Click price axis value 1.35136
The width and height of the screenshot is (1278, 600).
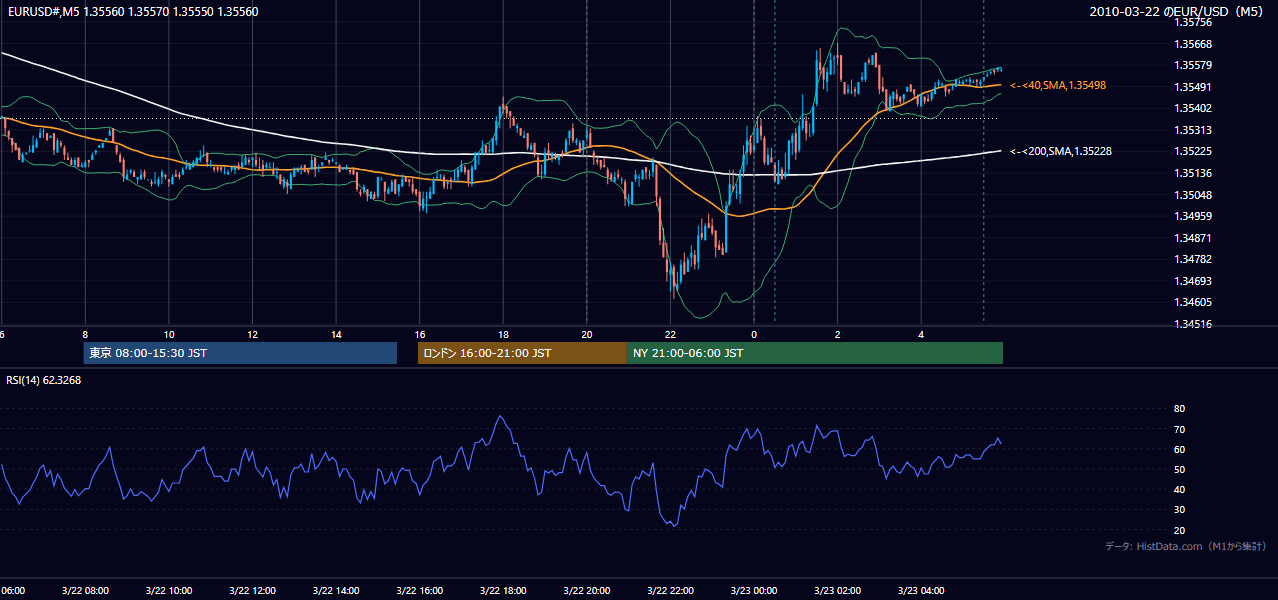click(x=1192, y=173)
